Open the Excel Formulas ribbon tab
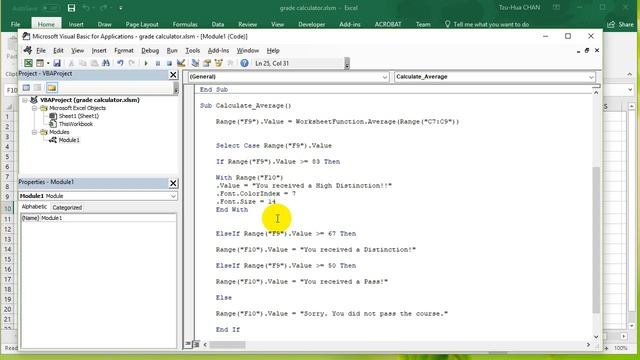Image resolution: width=640 pixels, height=360 pixels. [x=185, y=24]
